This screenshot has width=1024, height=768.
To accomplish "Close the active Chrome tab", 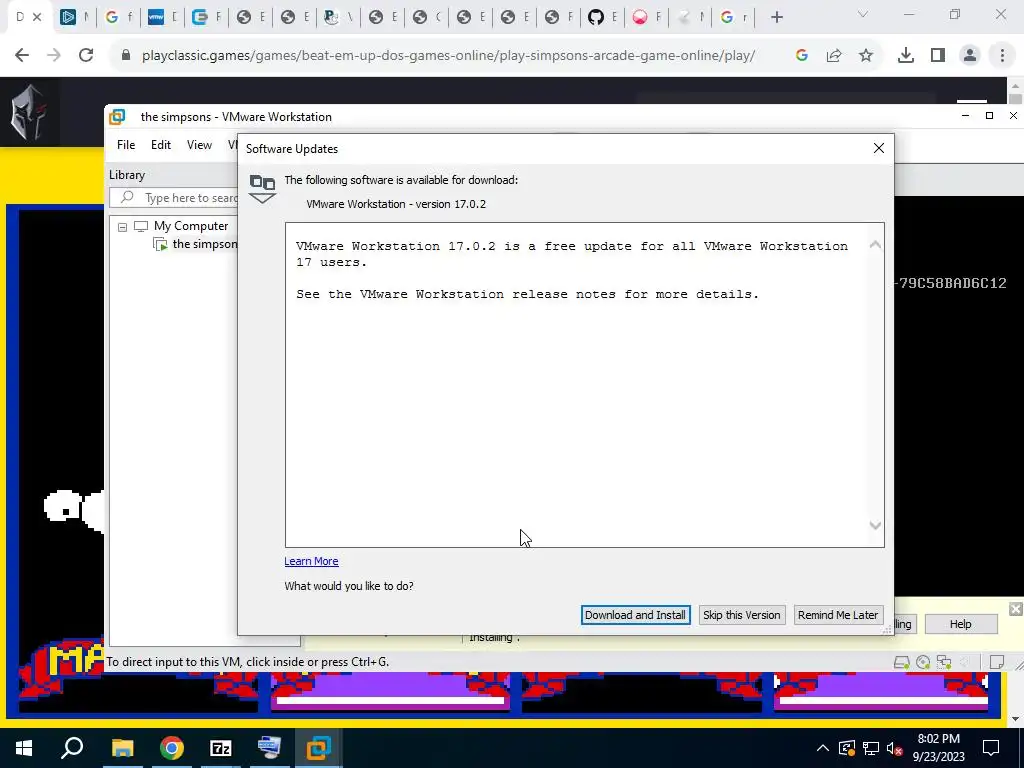I will pos(37,18).
